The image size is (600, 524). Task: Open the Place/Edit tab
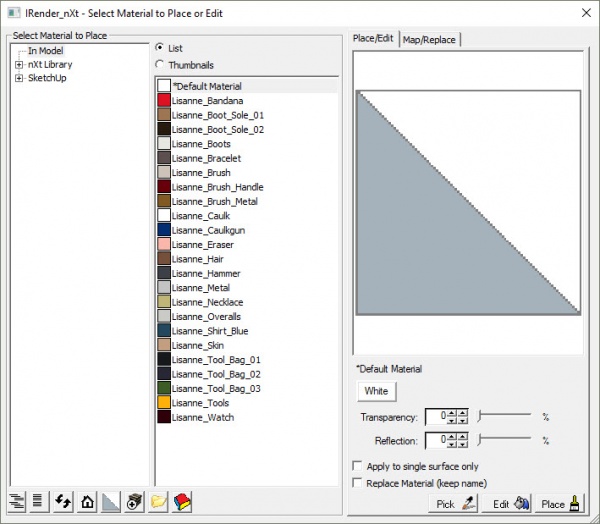[x=374, y=39]
